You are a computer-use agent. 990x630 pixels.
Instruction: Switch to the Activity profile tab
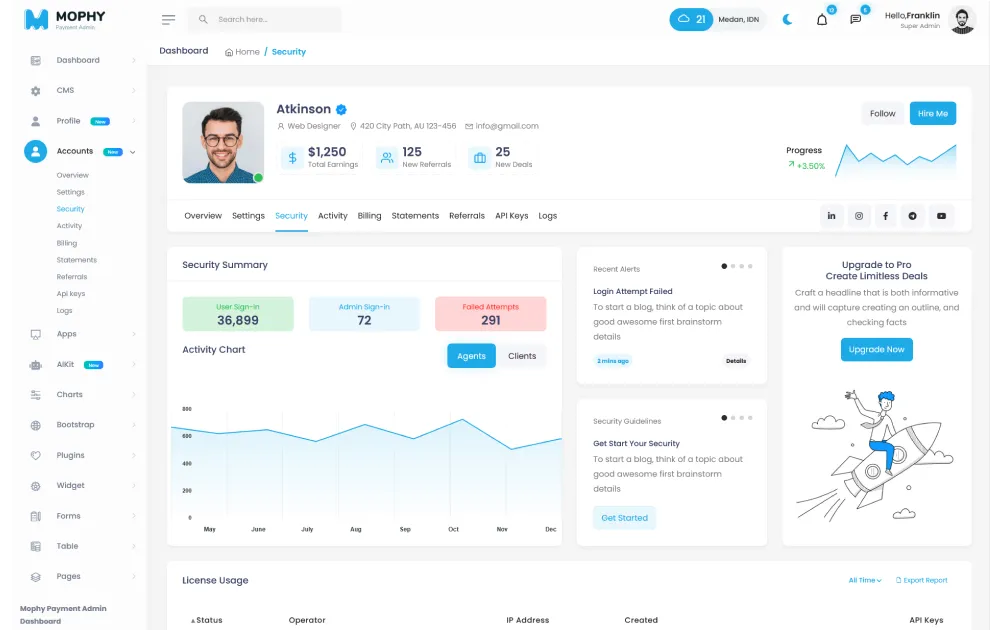(333, 216)
